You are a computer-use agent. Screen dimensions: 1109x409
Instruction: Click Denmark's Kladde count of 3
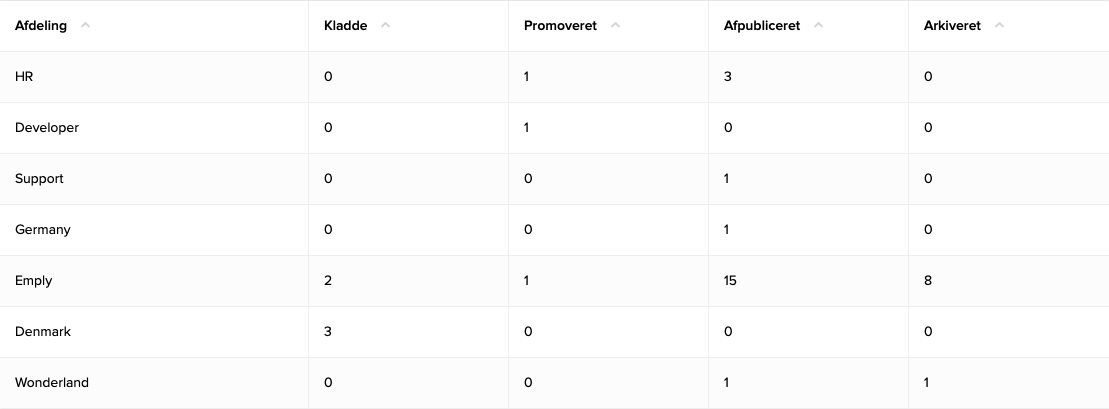[328, 332]
